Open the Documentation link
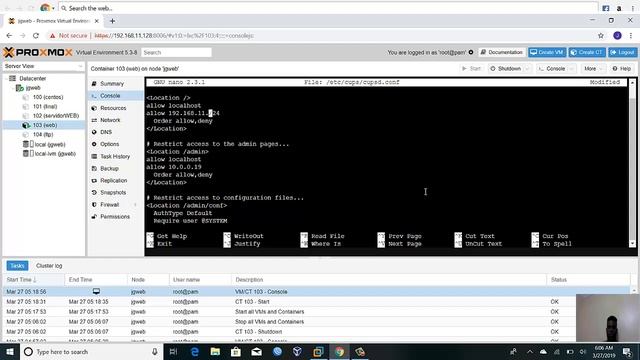640x360 pixels. pos(502,52)
